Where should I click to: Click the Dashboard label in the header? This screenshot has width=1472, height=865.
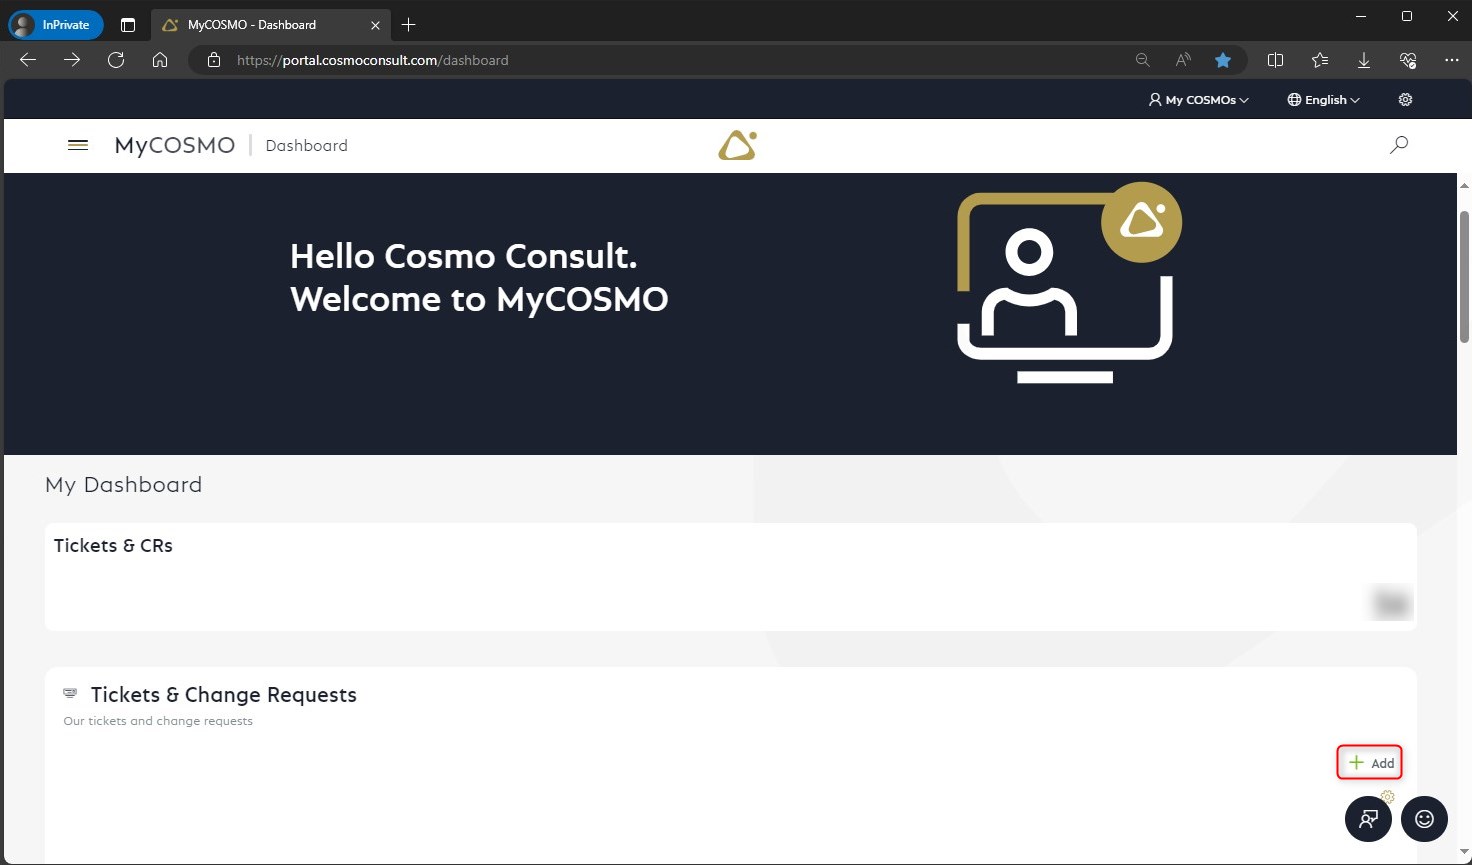[306, 145]
